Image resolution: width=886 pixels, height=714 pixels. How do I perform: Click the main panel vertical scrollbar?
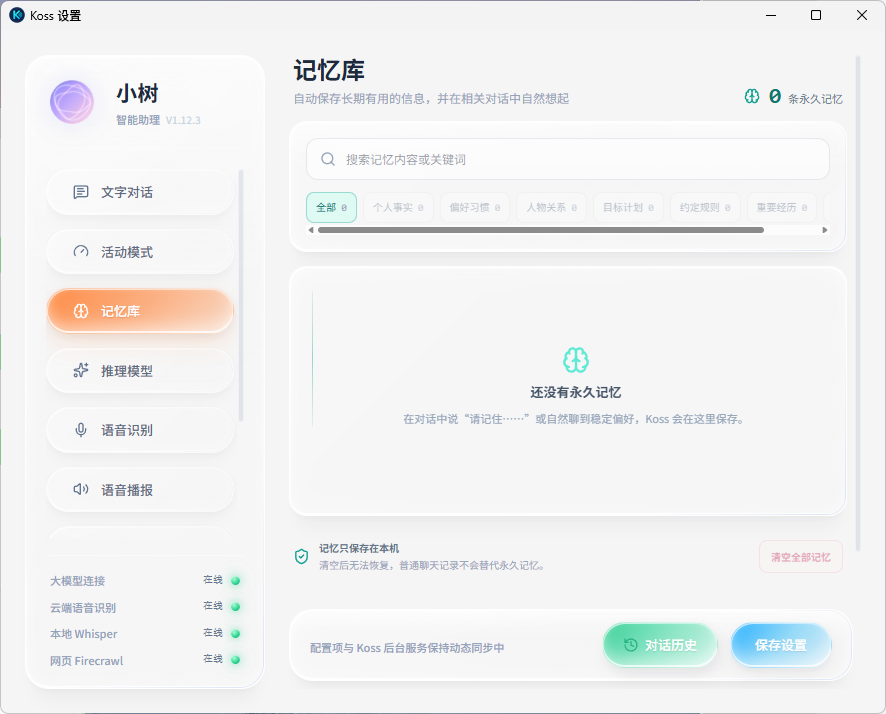coord(858,303)
